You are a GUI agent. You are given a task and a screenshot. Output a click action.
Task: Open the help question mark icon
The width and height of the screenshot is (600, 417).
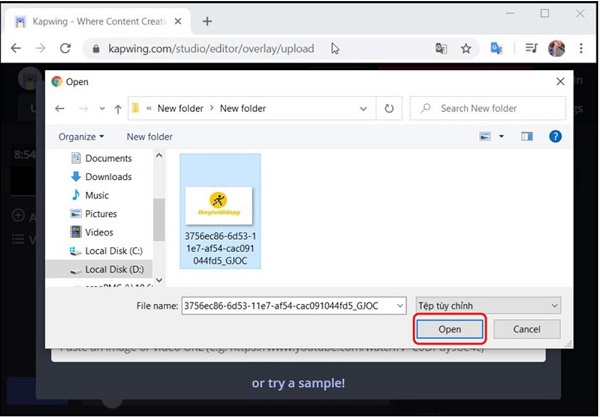pos(555,136)
